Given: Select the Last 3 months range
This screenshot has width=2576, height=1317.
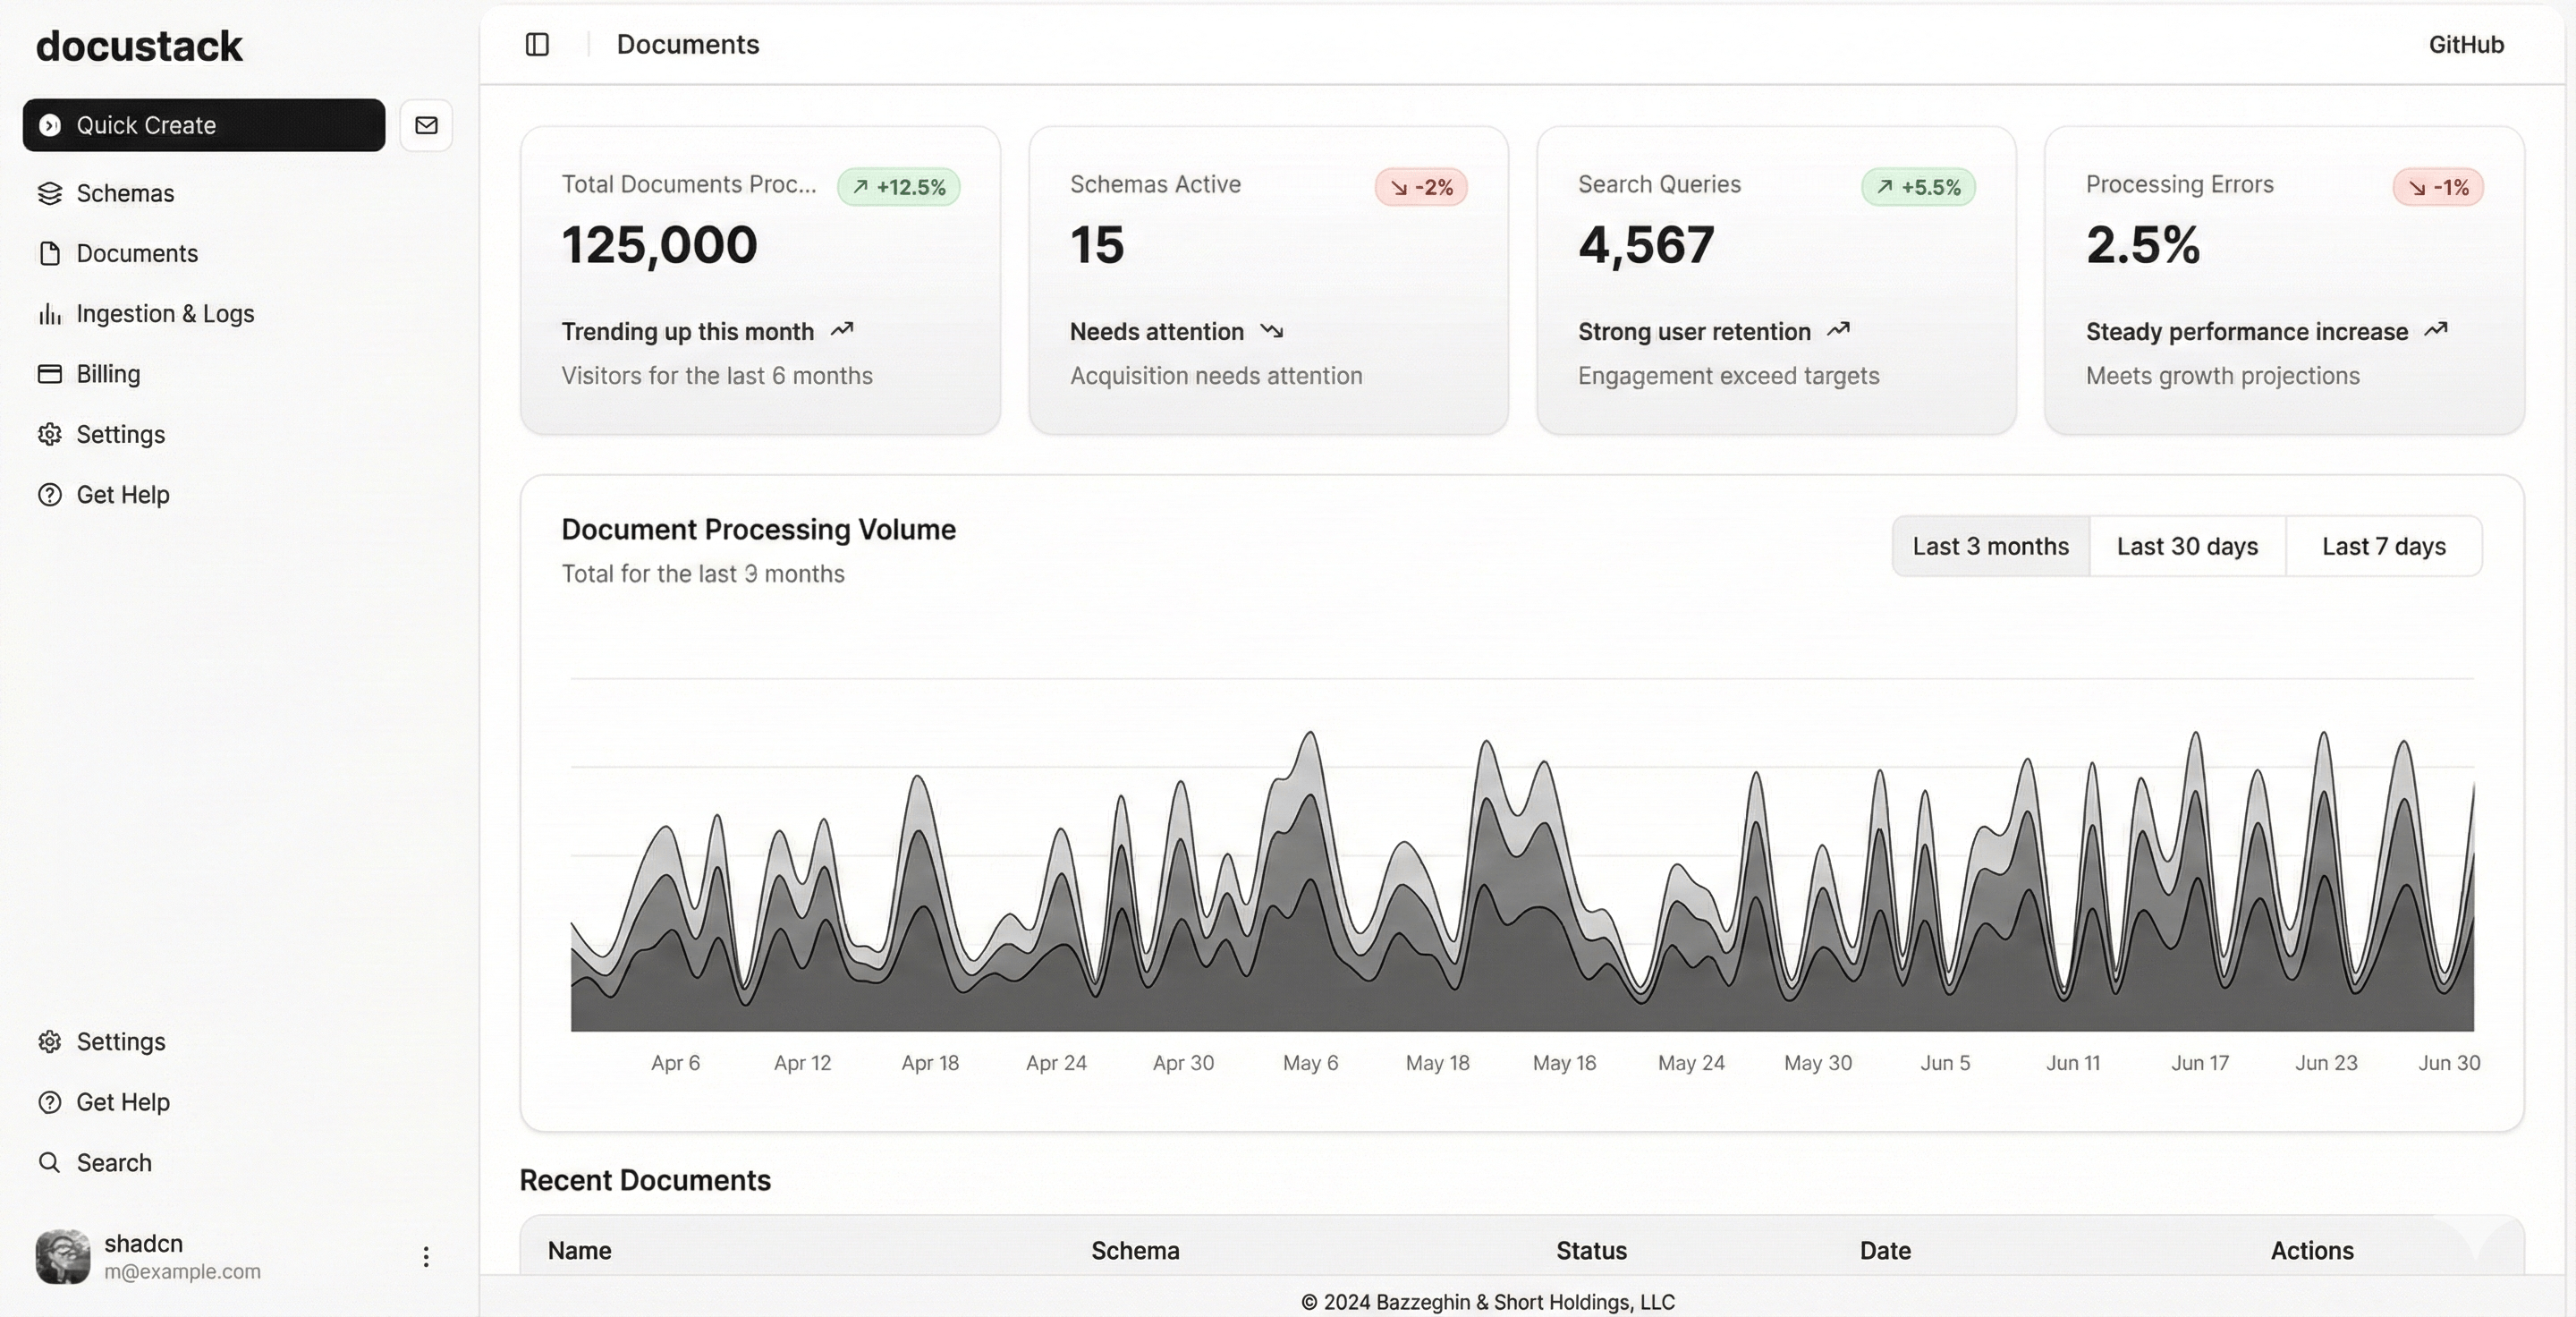Looking at the screenshot, I should click(x=1990, y=546).
